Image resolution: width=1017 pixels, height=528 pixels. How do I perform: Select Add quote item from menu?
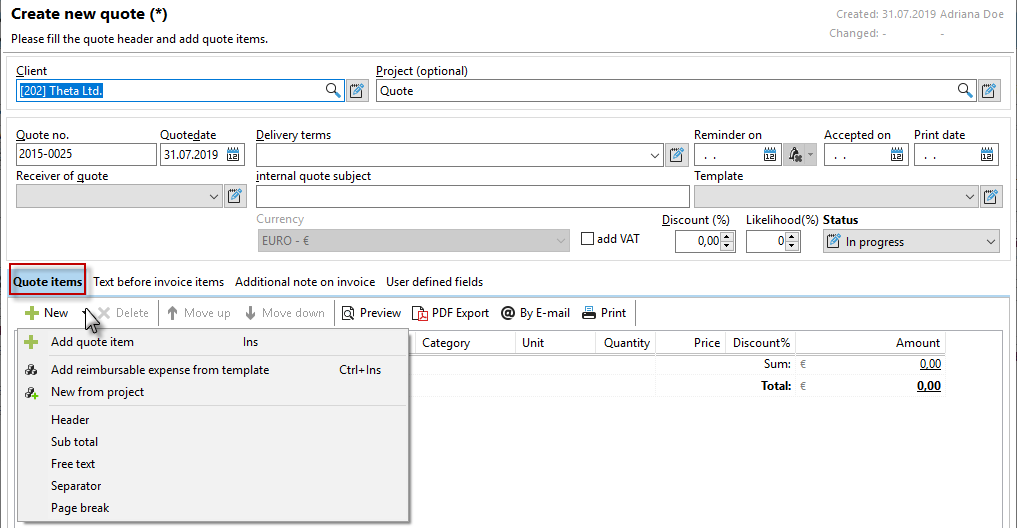(x=92, y=342)
